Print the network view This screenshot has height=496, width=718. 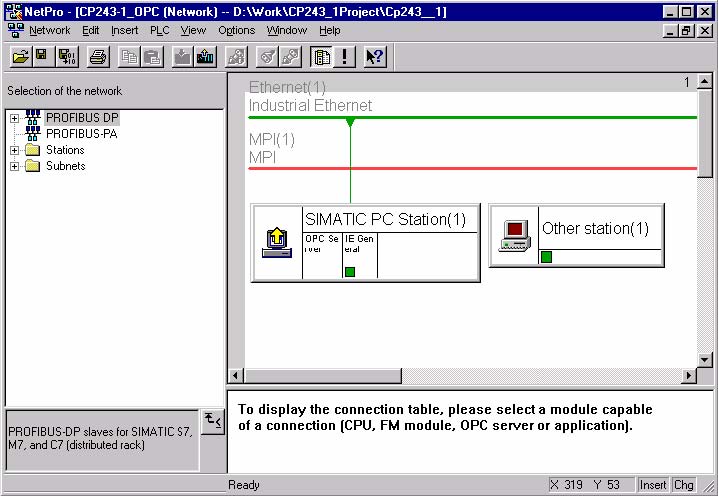tap(98, 57)
